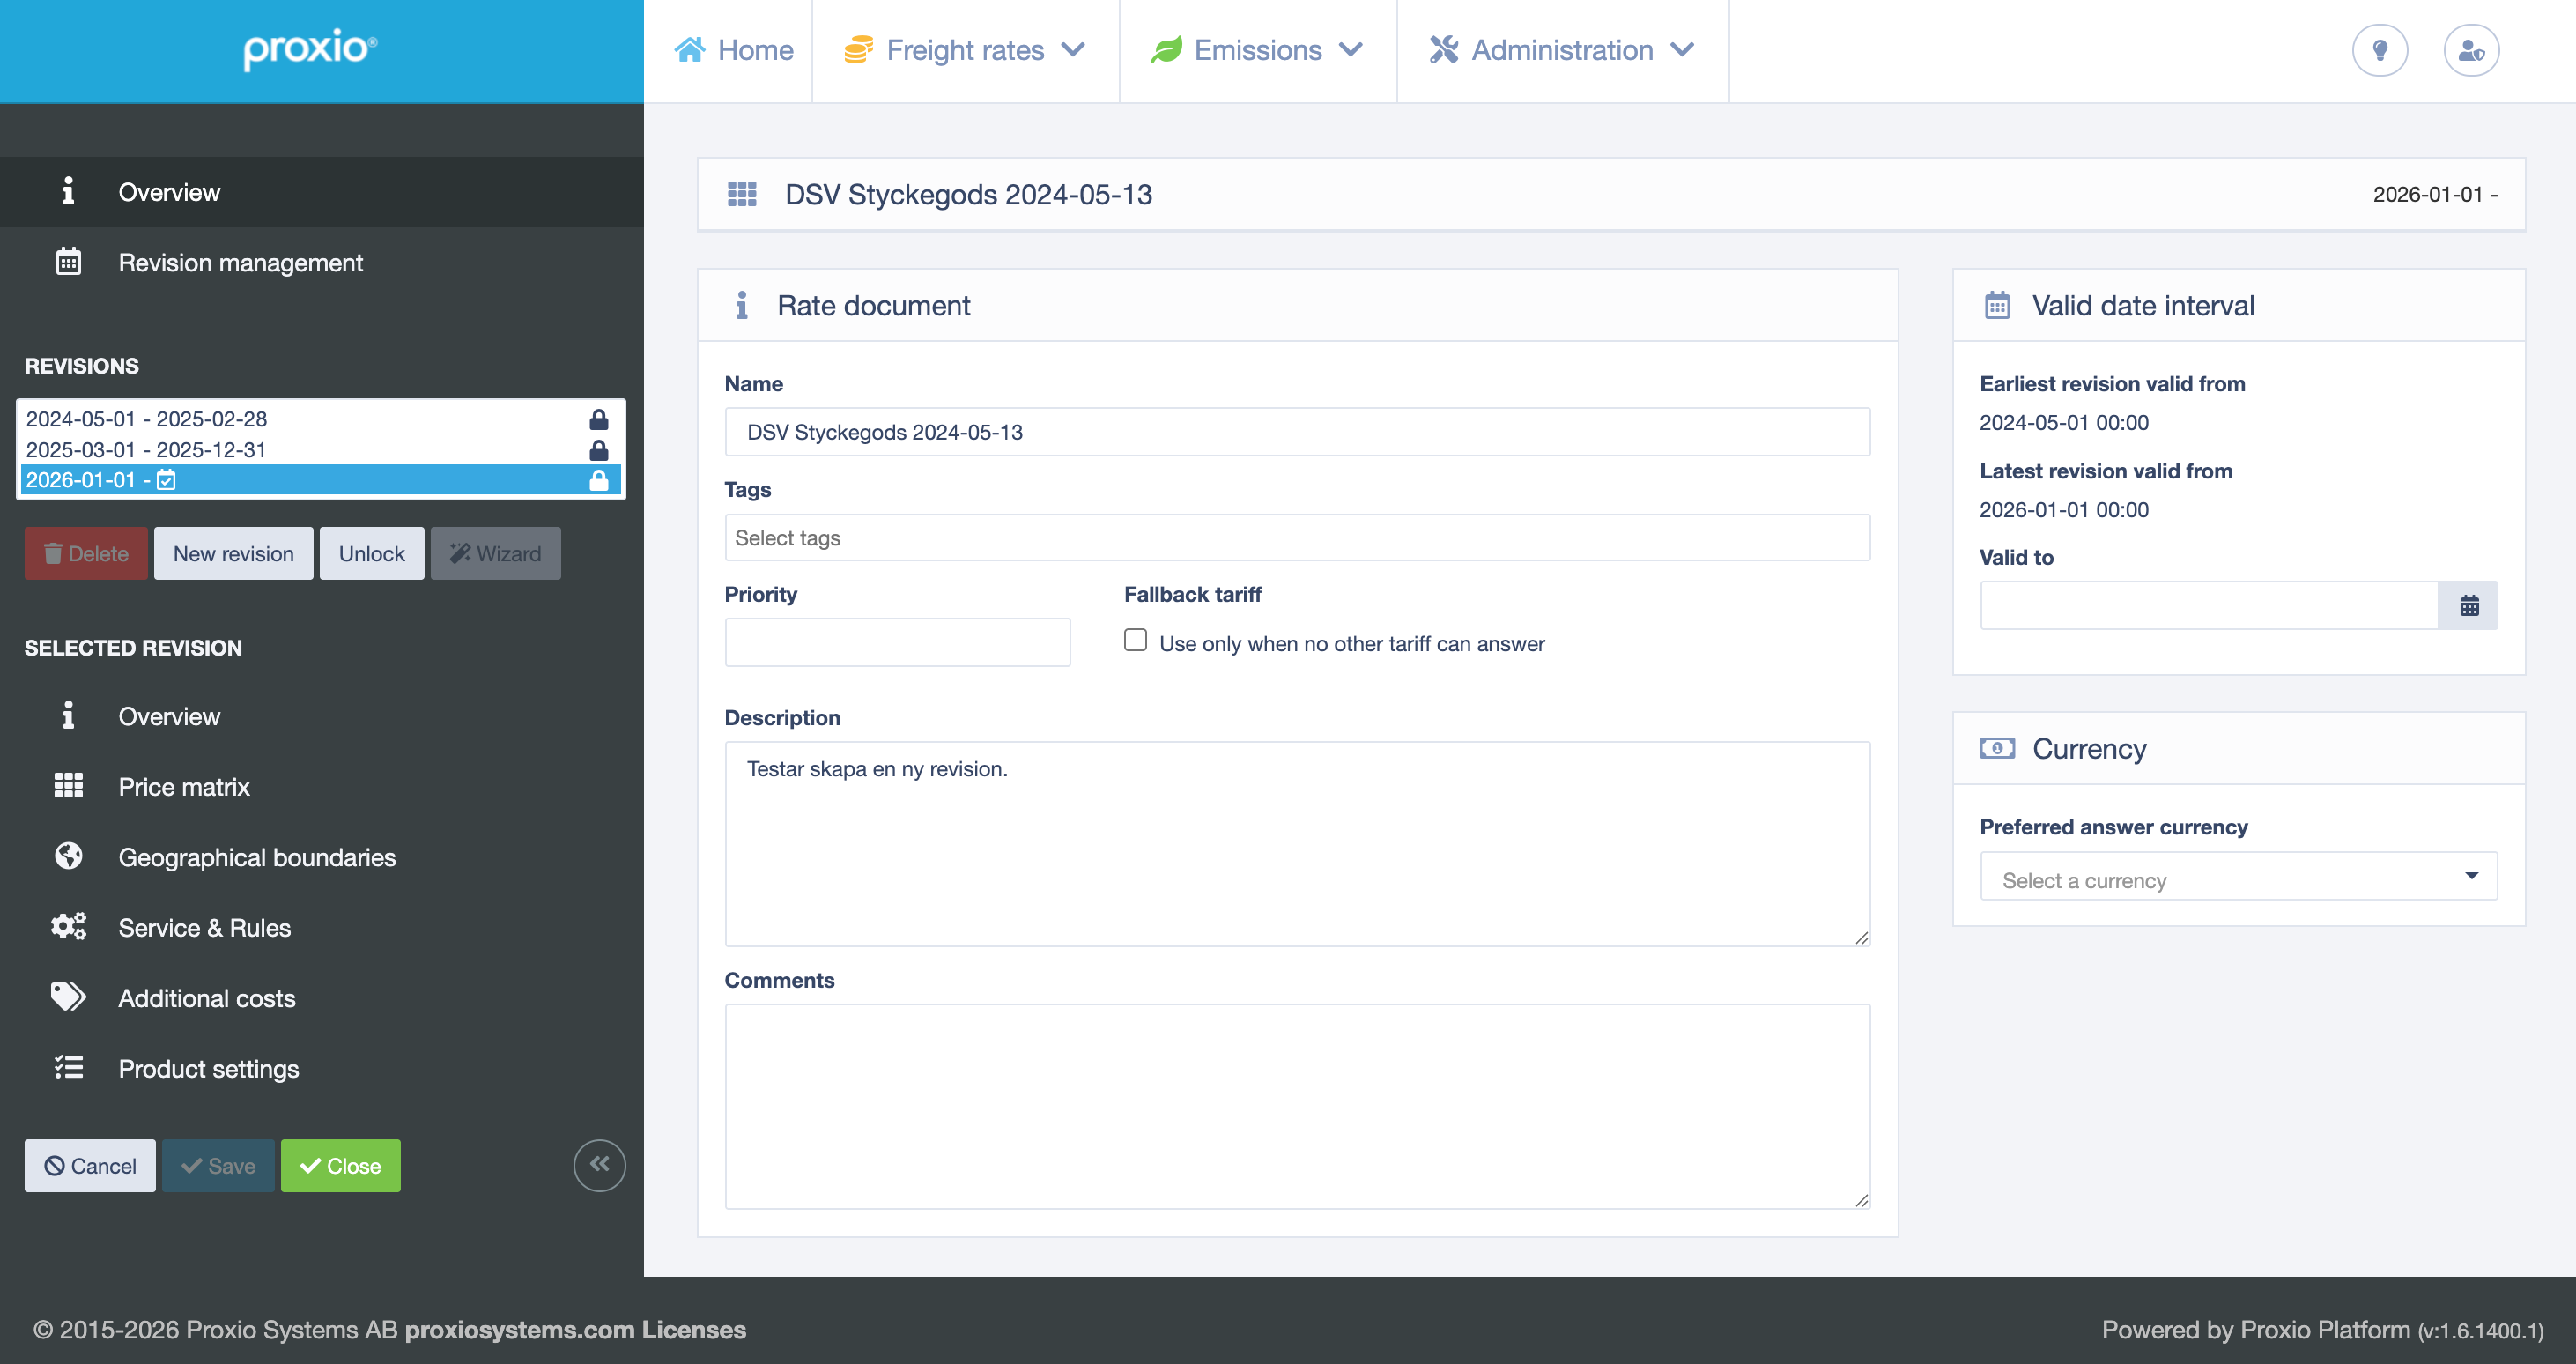Click the Service & Rules gears icon
Image resolution: width=2576 pixels, height=1364 pixels.
[x=68, y=927]
